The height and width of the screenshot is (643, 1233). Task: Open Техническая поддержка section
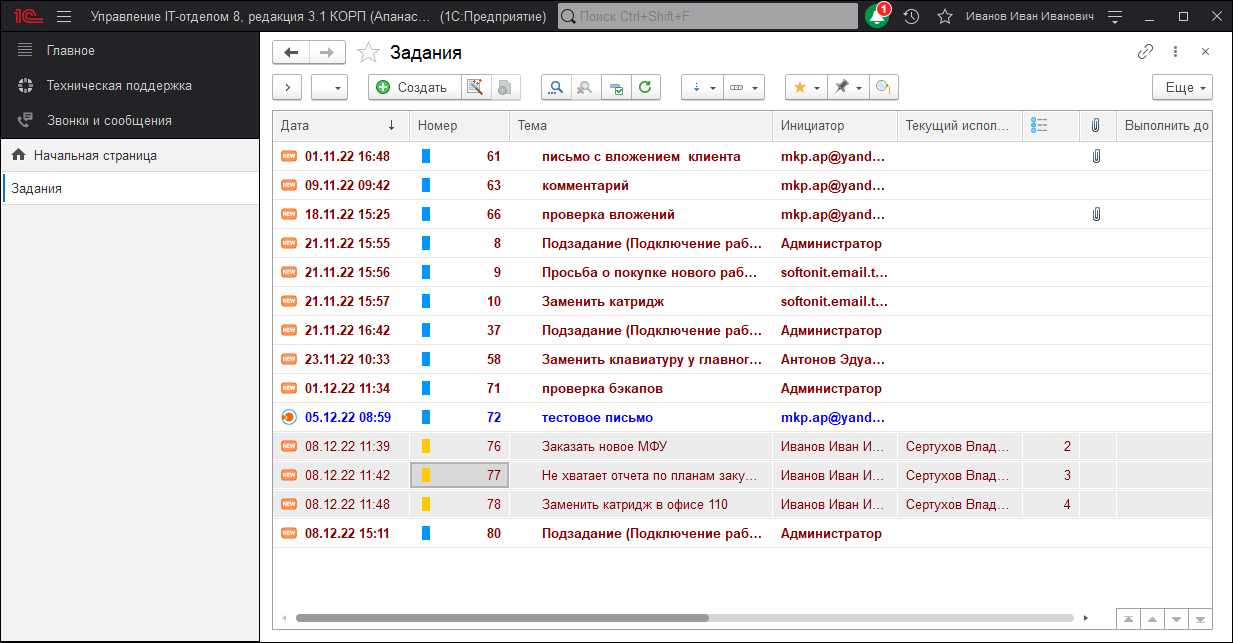119,85
